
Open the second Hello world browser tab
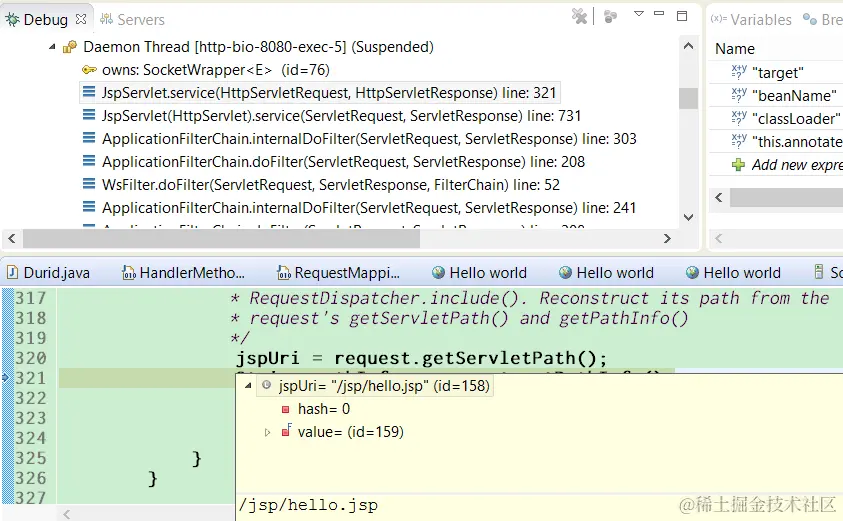(x=606, y=273)
